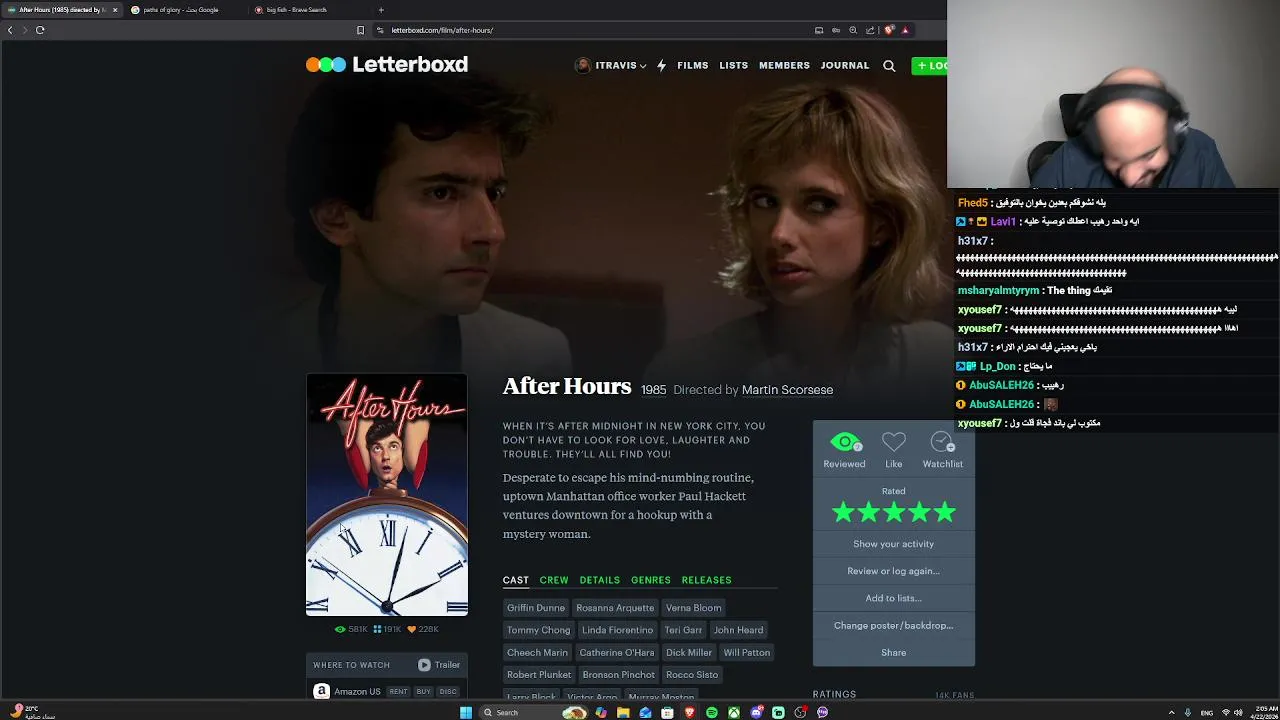Open cast member John Heard
Screen dimensions: 1280x720
point(738,630)
